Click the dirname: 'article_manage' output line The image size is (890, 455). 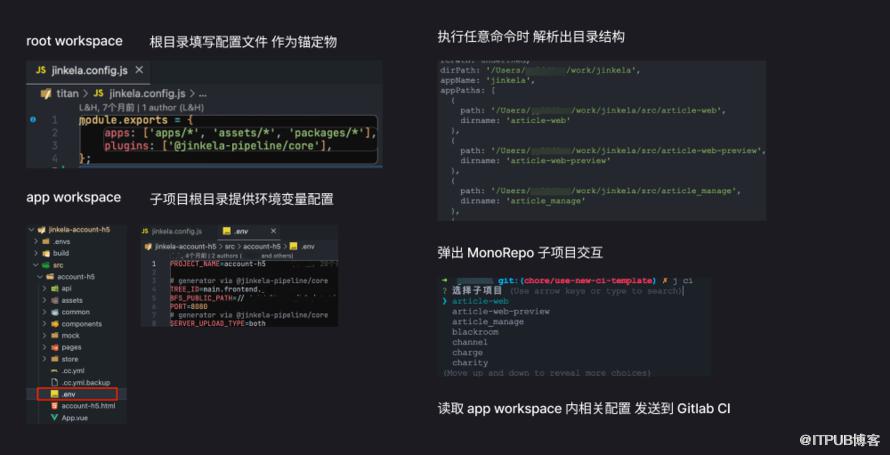coord(523,201)
